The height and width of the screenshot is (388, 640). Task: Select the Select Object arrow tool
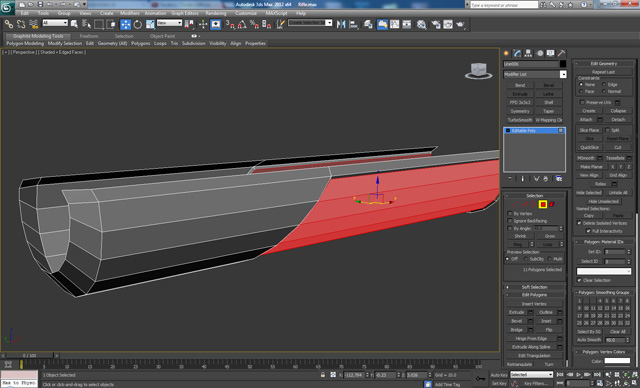point(74,24)
